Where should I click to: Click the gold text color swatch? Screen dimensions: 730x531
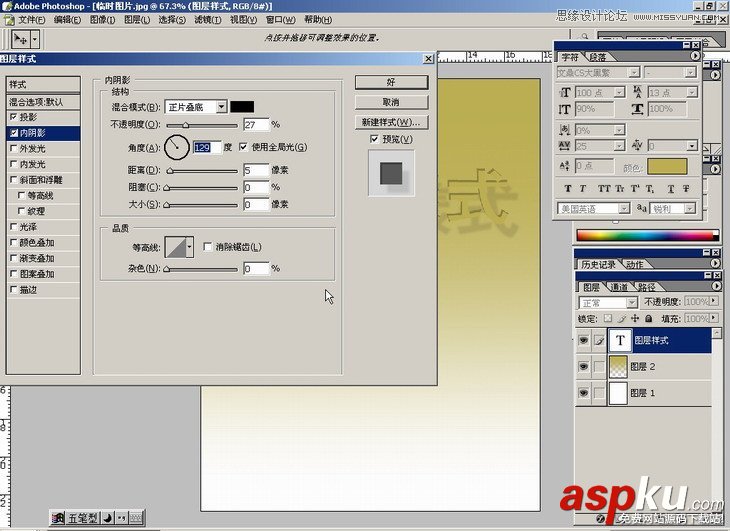(667, 167)
